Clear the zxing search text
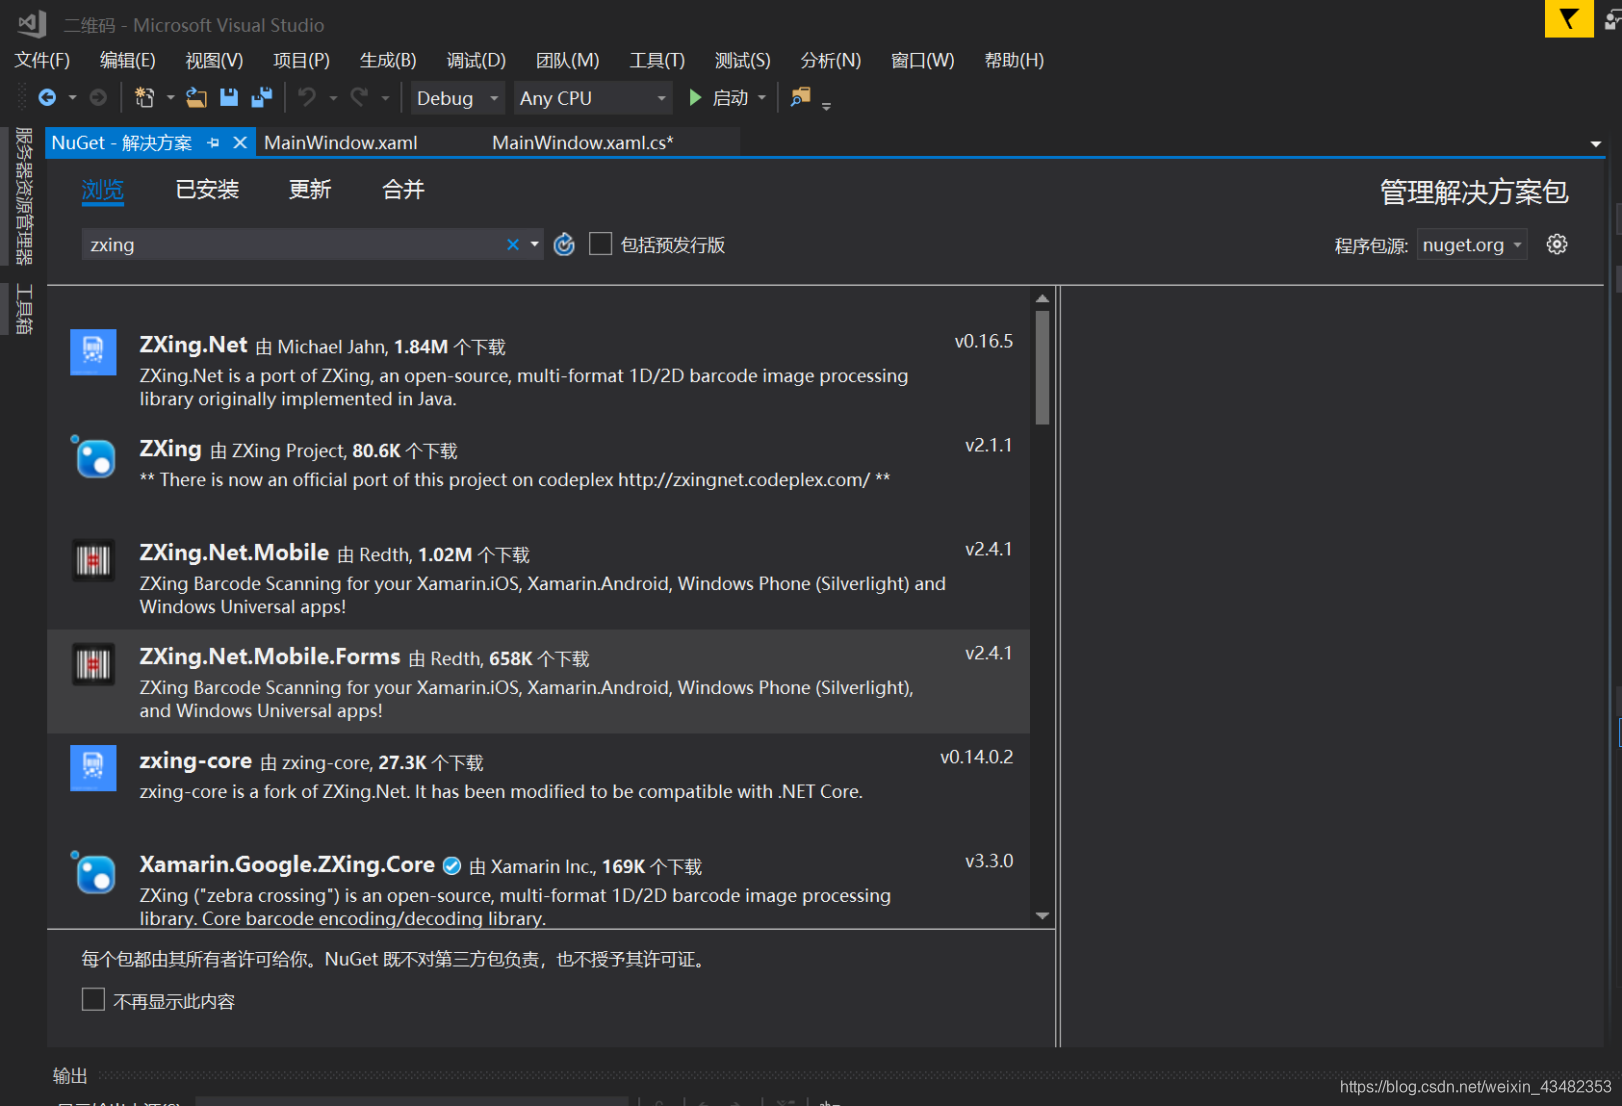The height and width of the screenshot is (1106, 1622). [513, 245]
